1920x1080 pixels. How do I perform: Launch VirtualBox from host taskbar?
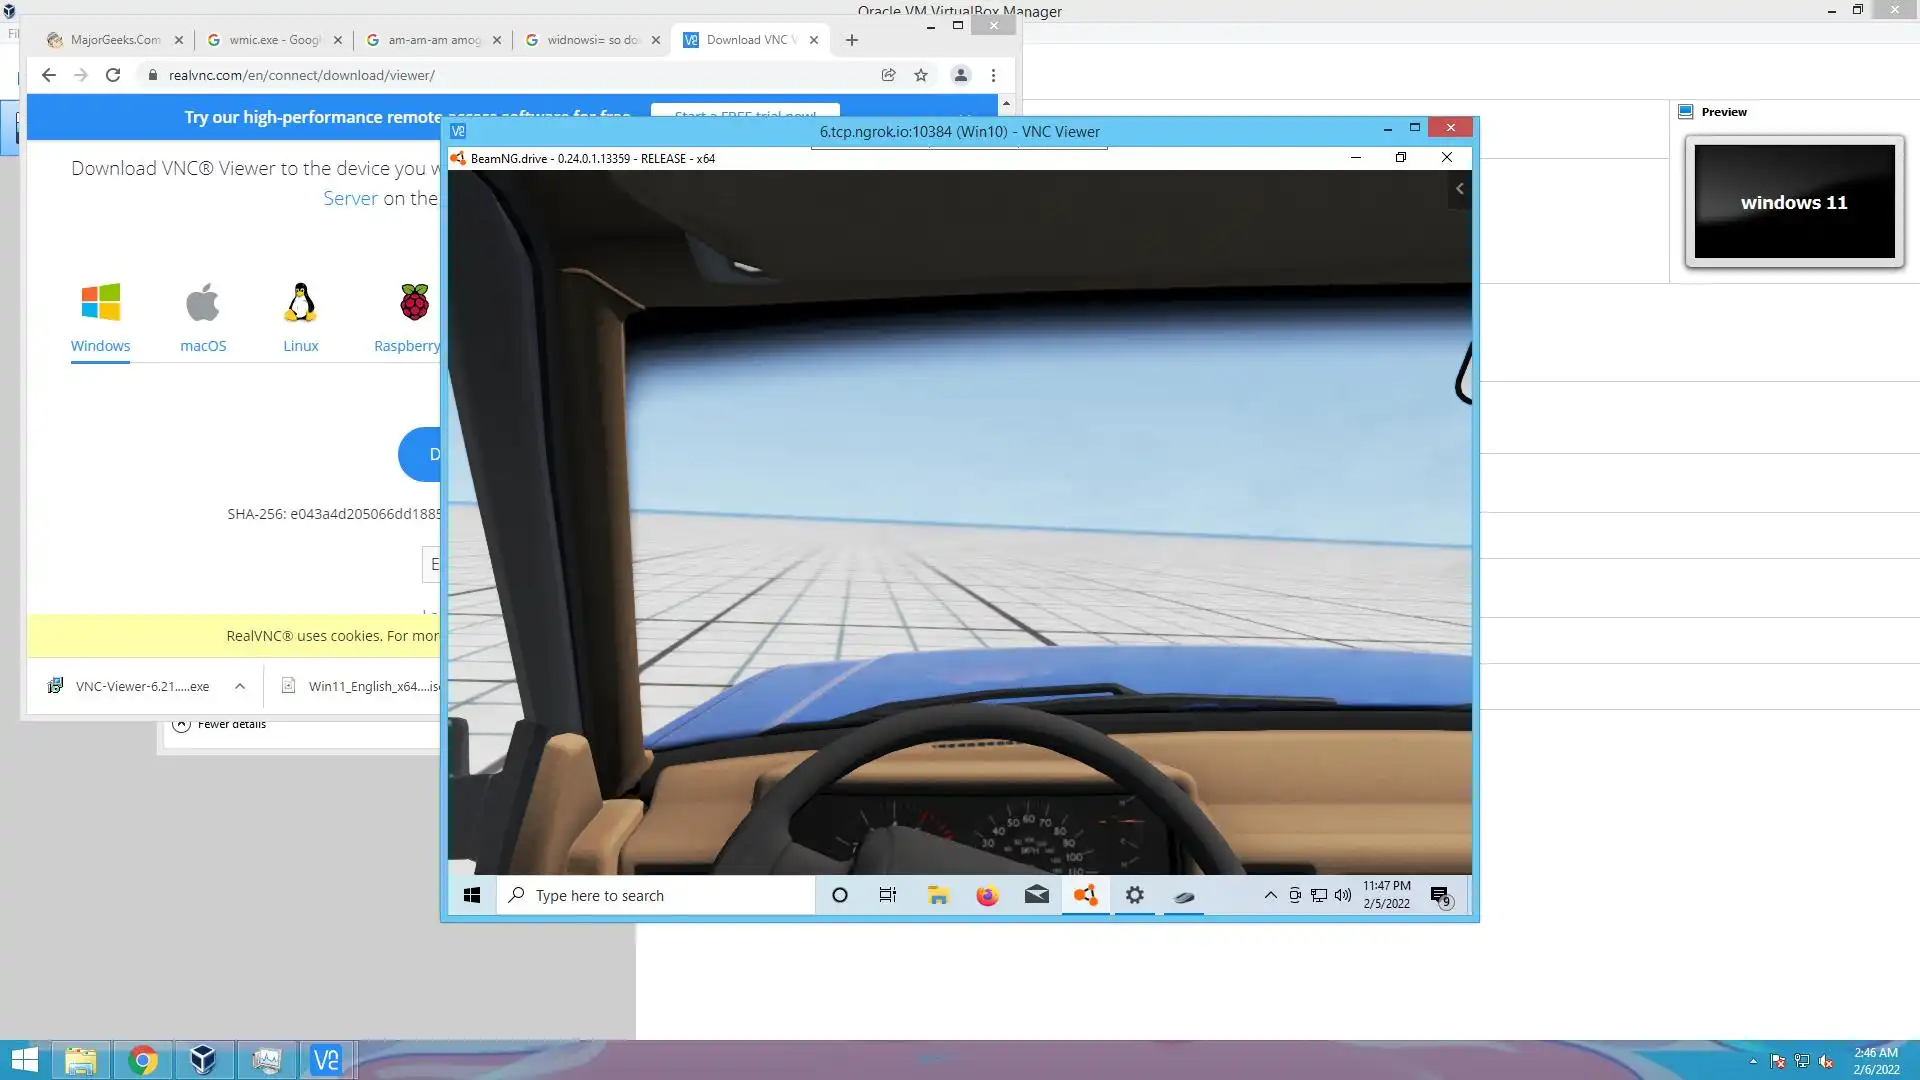click(x=203, y=1059)
